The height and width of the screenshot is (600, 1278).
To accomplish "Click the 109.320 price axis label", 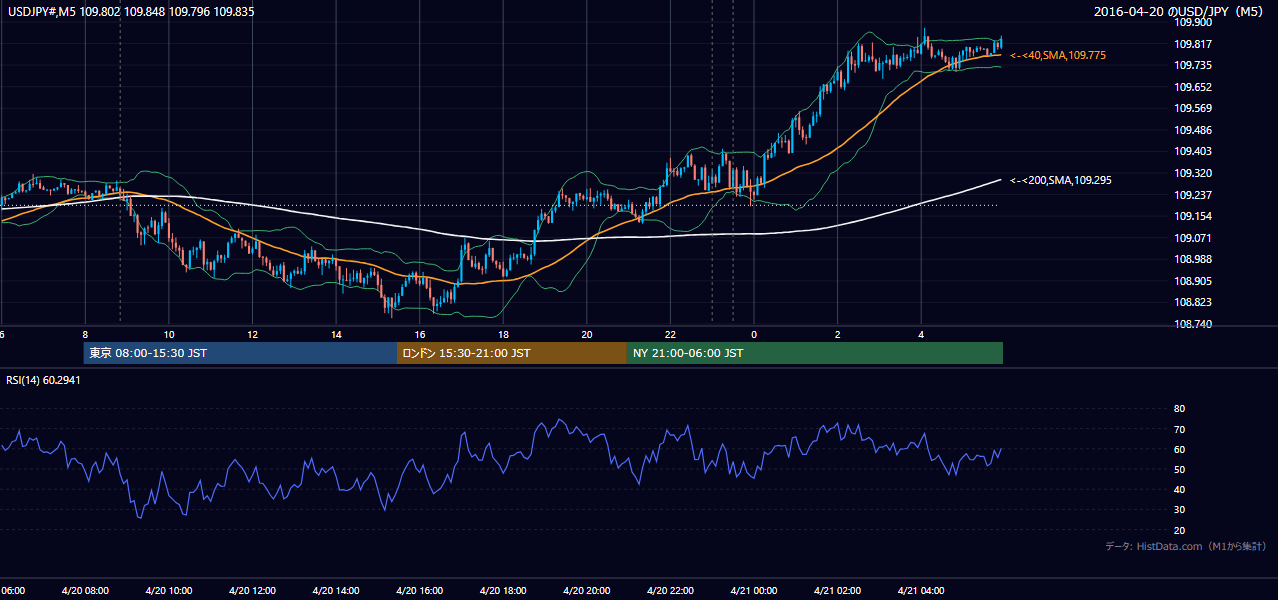I will pos(1193,173).
